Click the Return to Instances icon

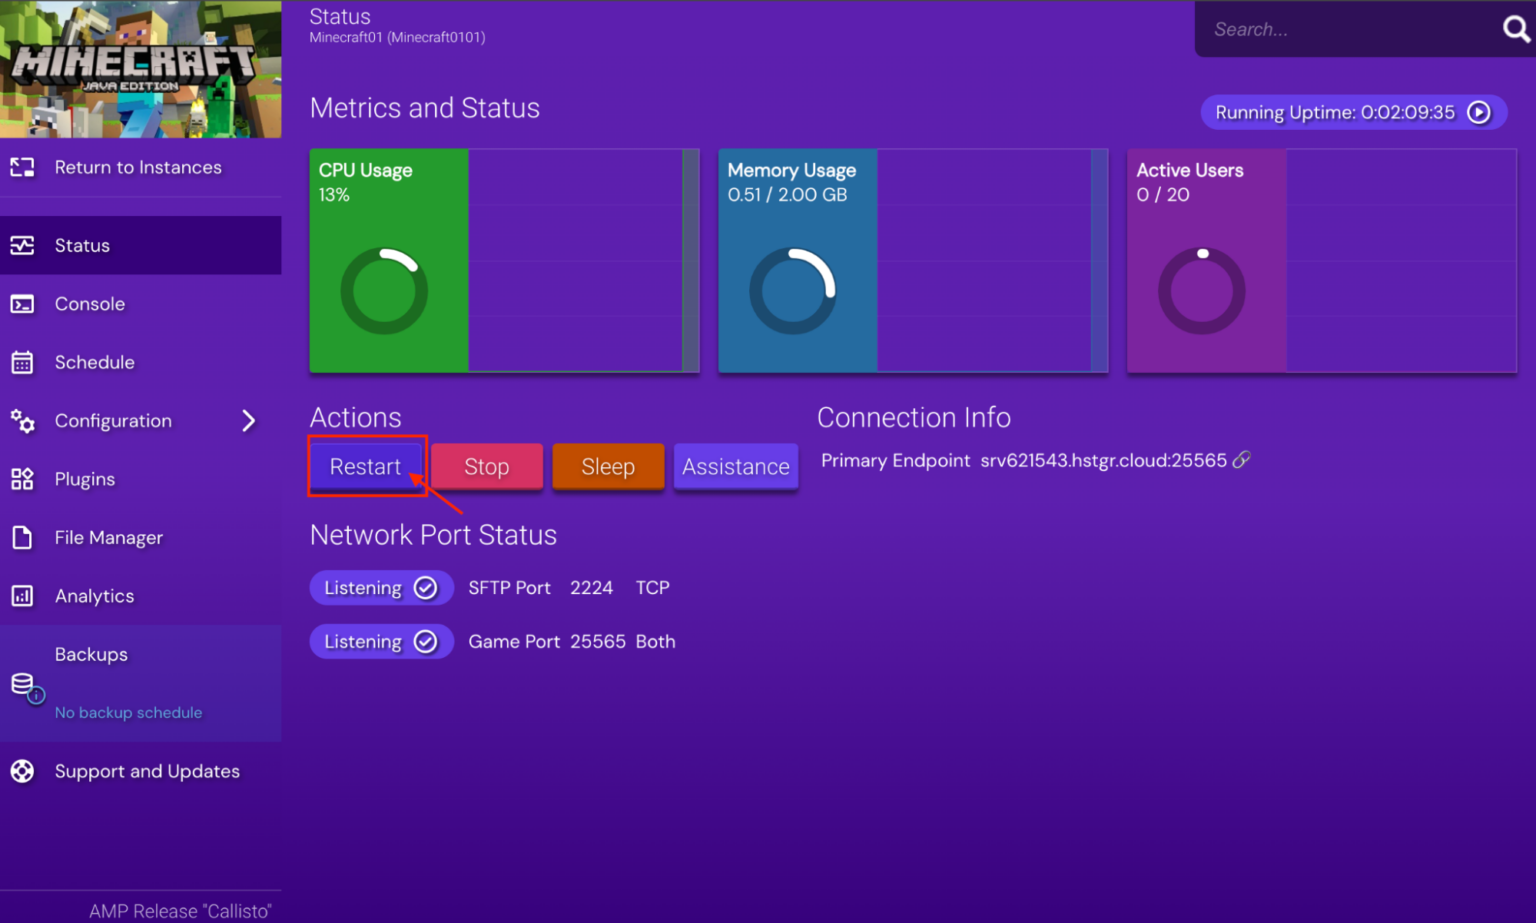tap(22, 167)
